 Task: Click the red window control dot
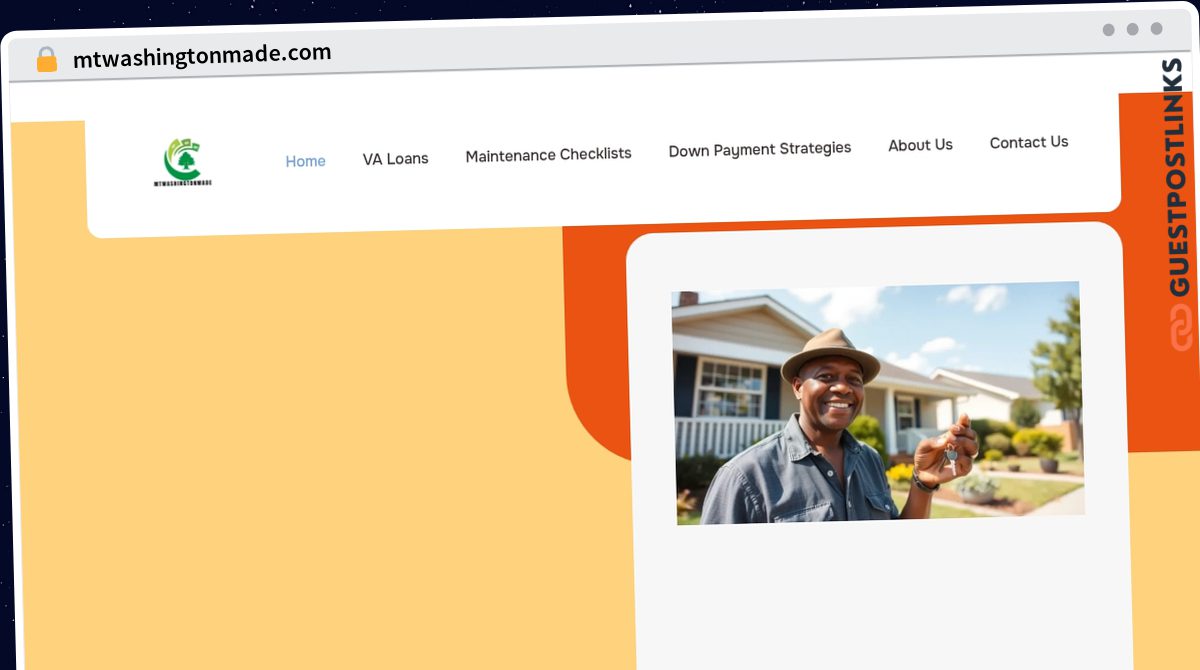[x=1109, y=29]
